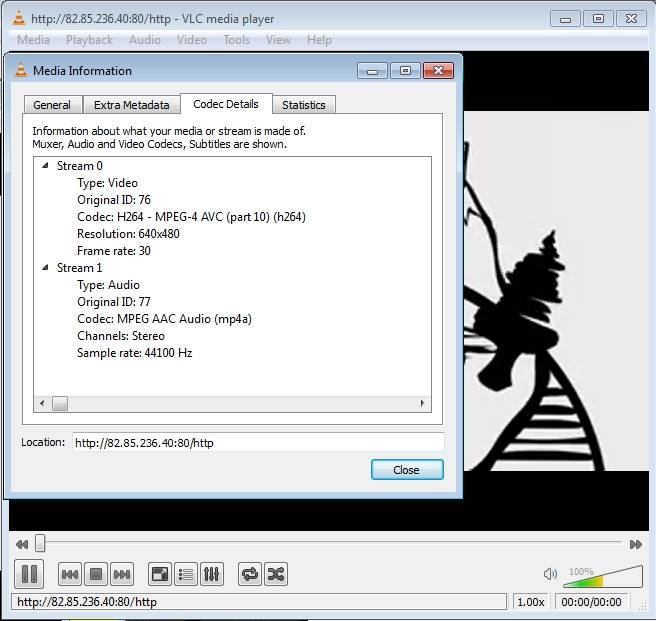
Task: Click the left arrow of codec tree scrollbar
Action: point(42,403)
